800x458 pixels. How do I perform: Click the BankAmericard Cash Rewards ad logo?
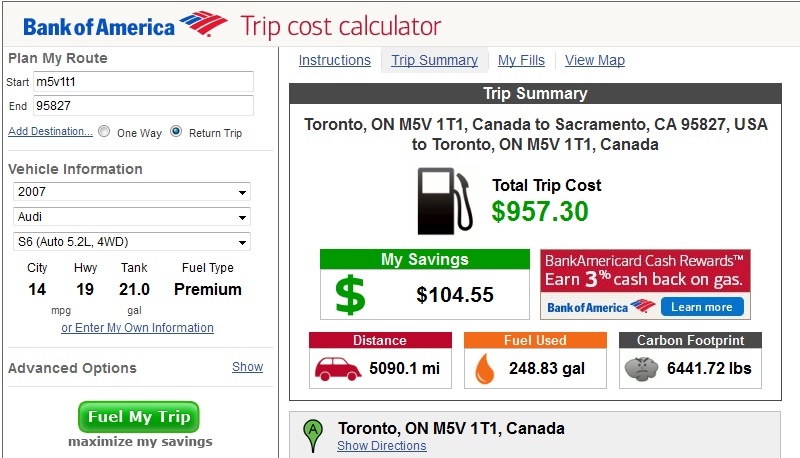coord(601,307)
